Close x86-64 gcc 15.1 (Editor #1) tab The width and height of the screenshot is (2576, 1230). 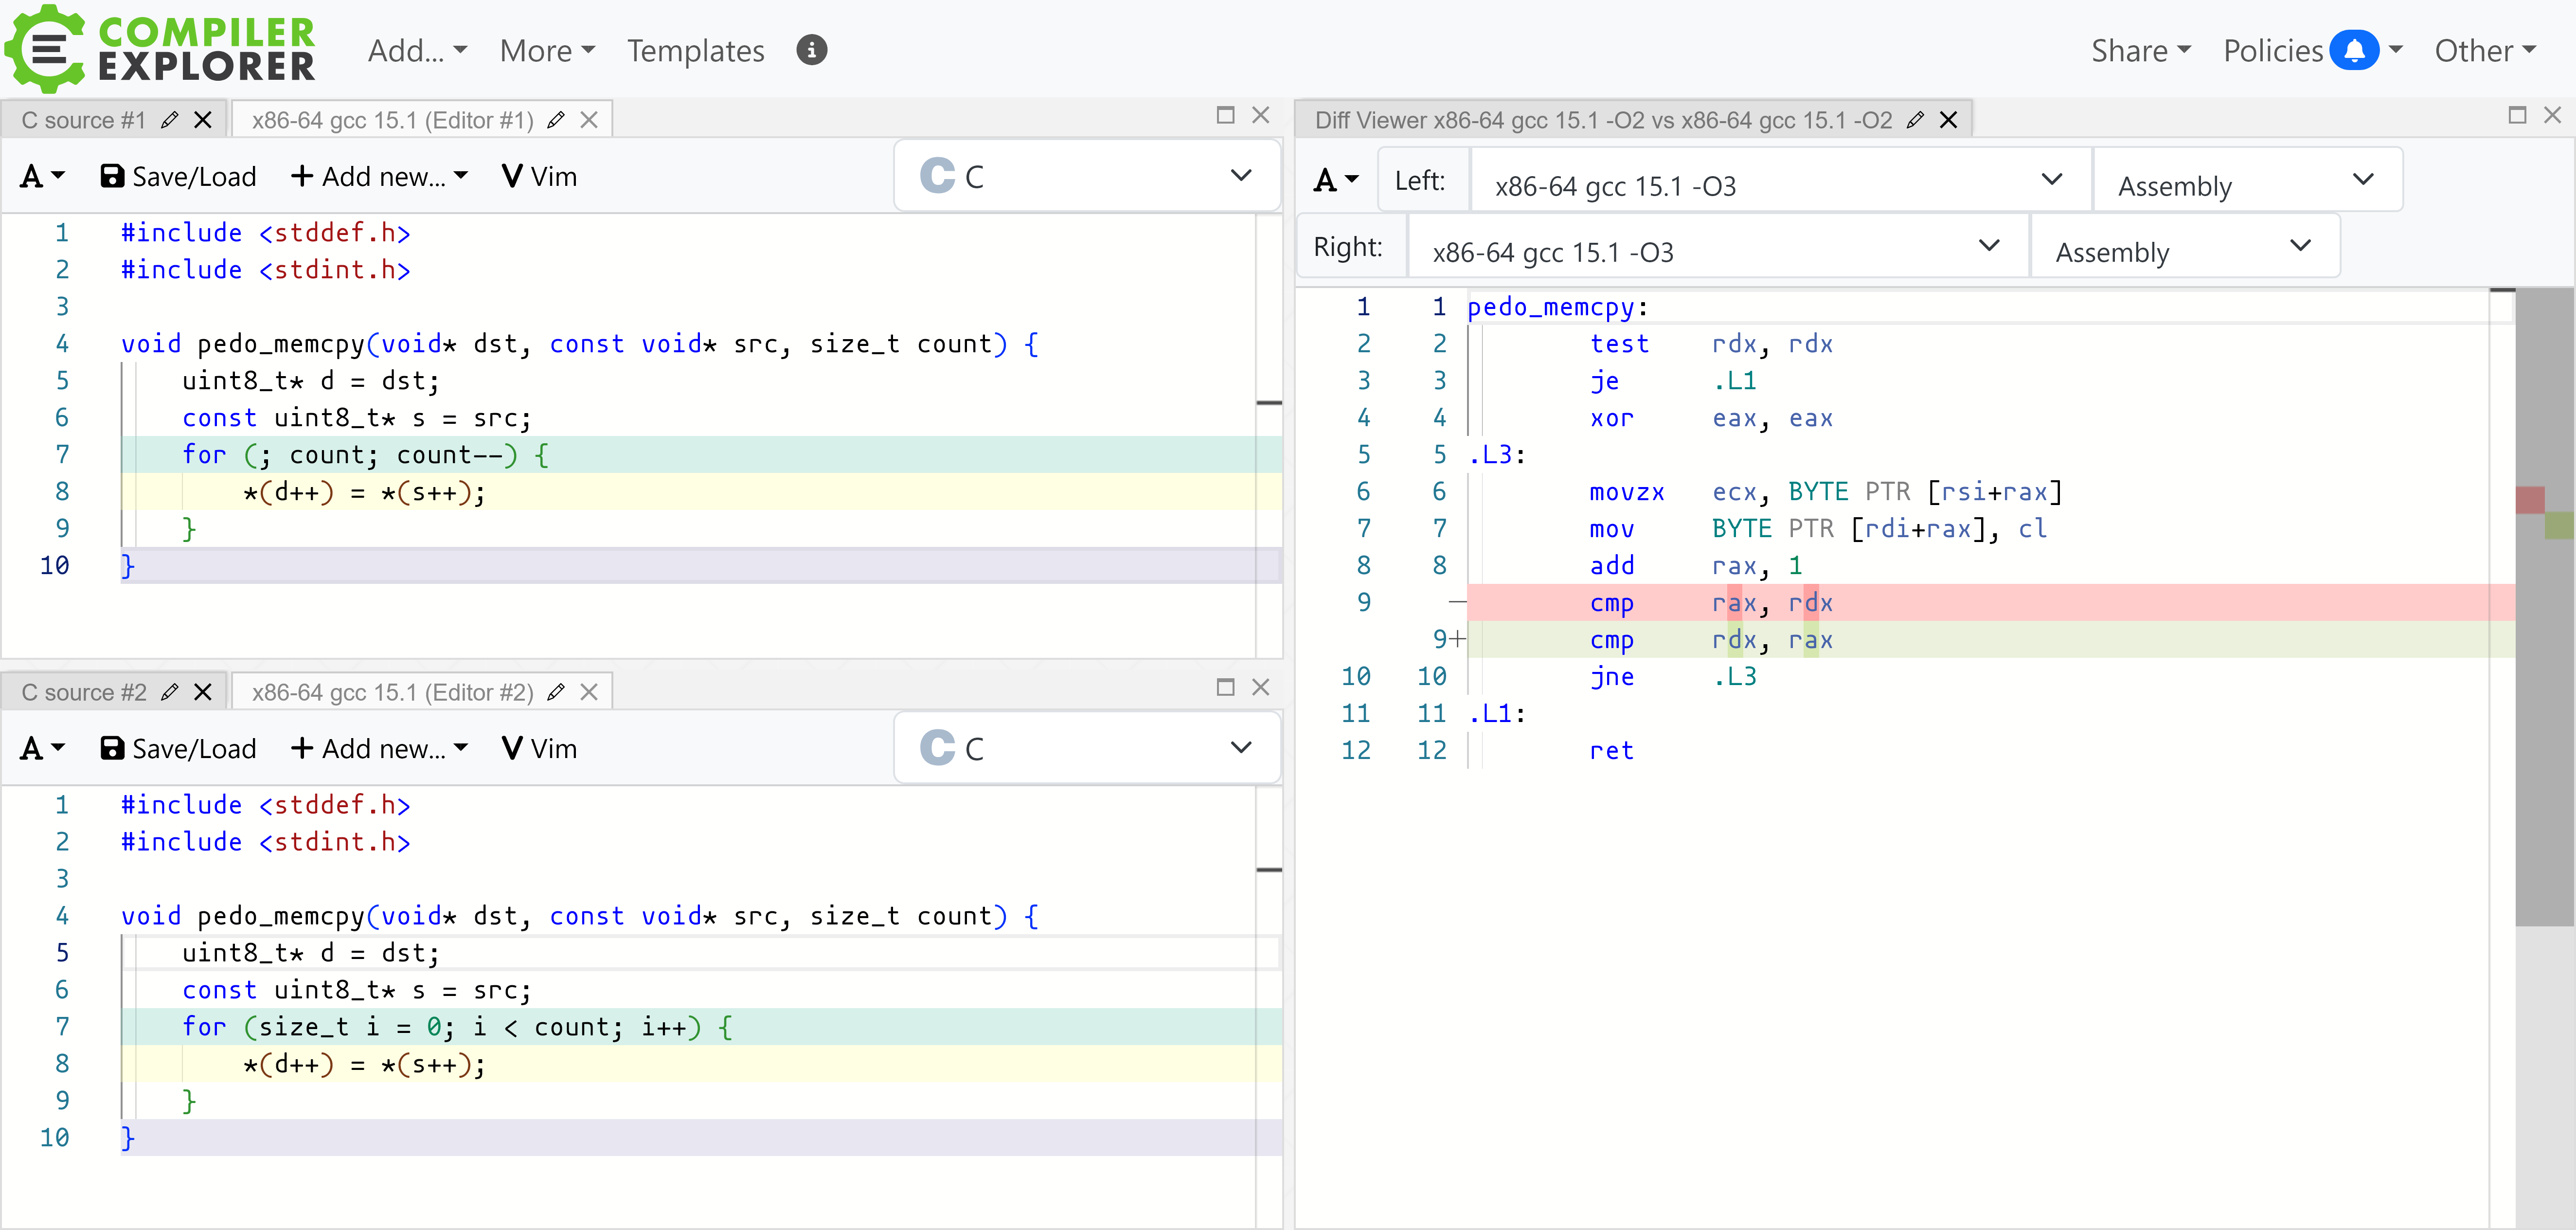[x=589, y=120]
